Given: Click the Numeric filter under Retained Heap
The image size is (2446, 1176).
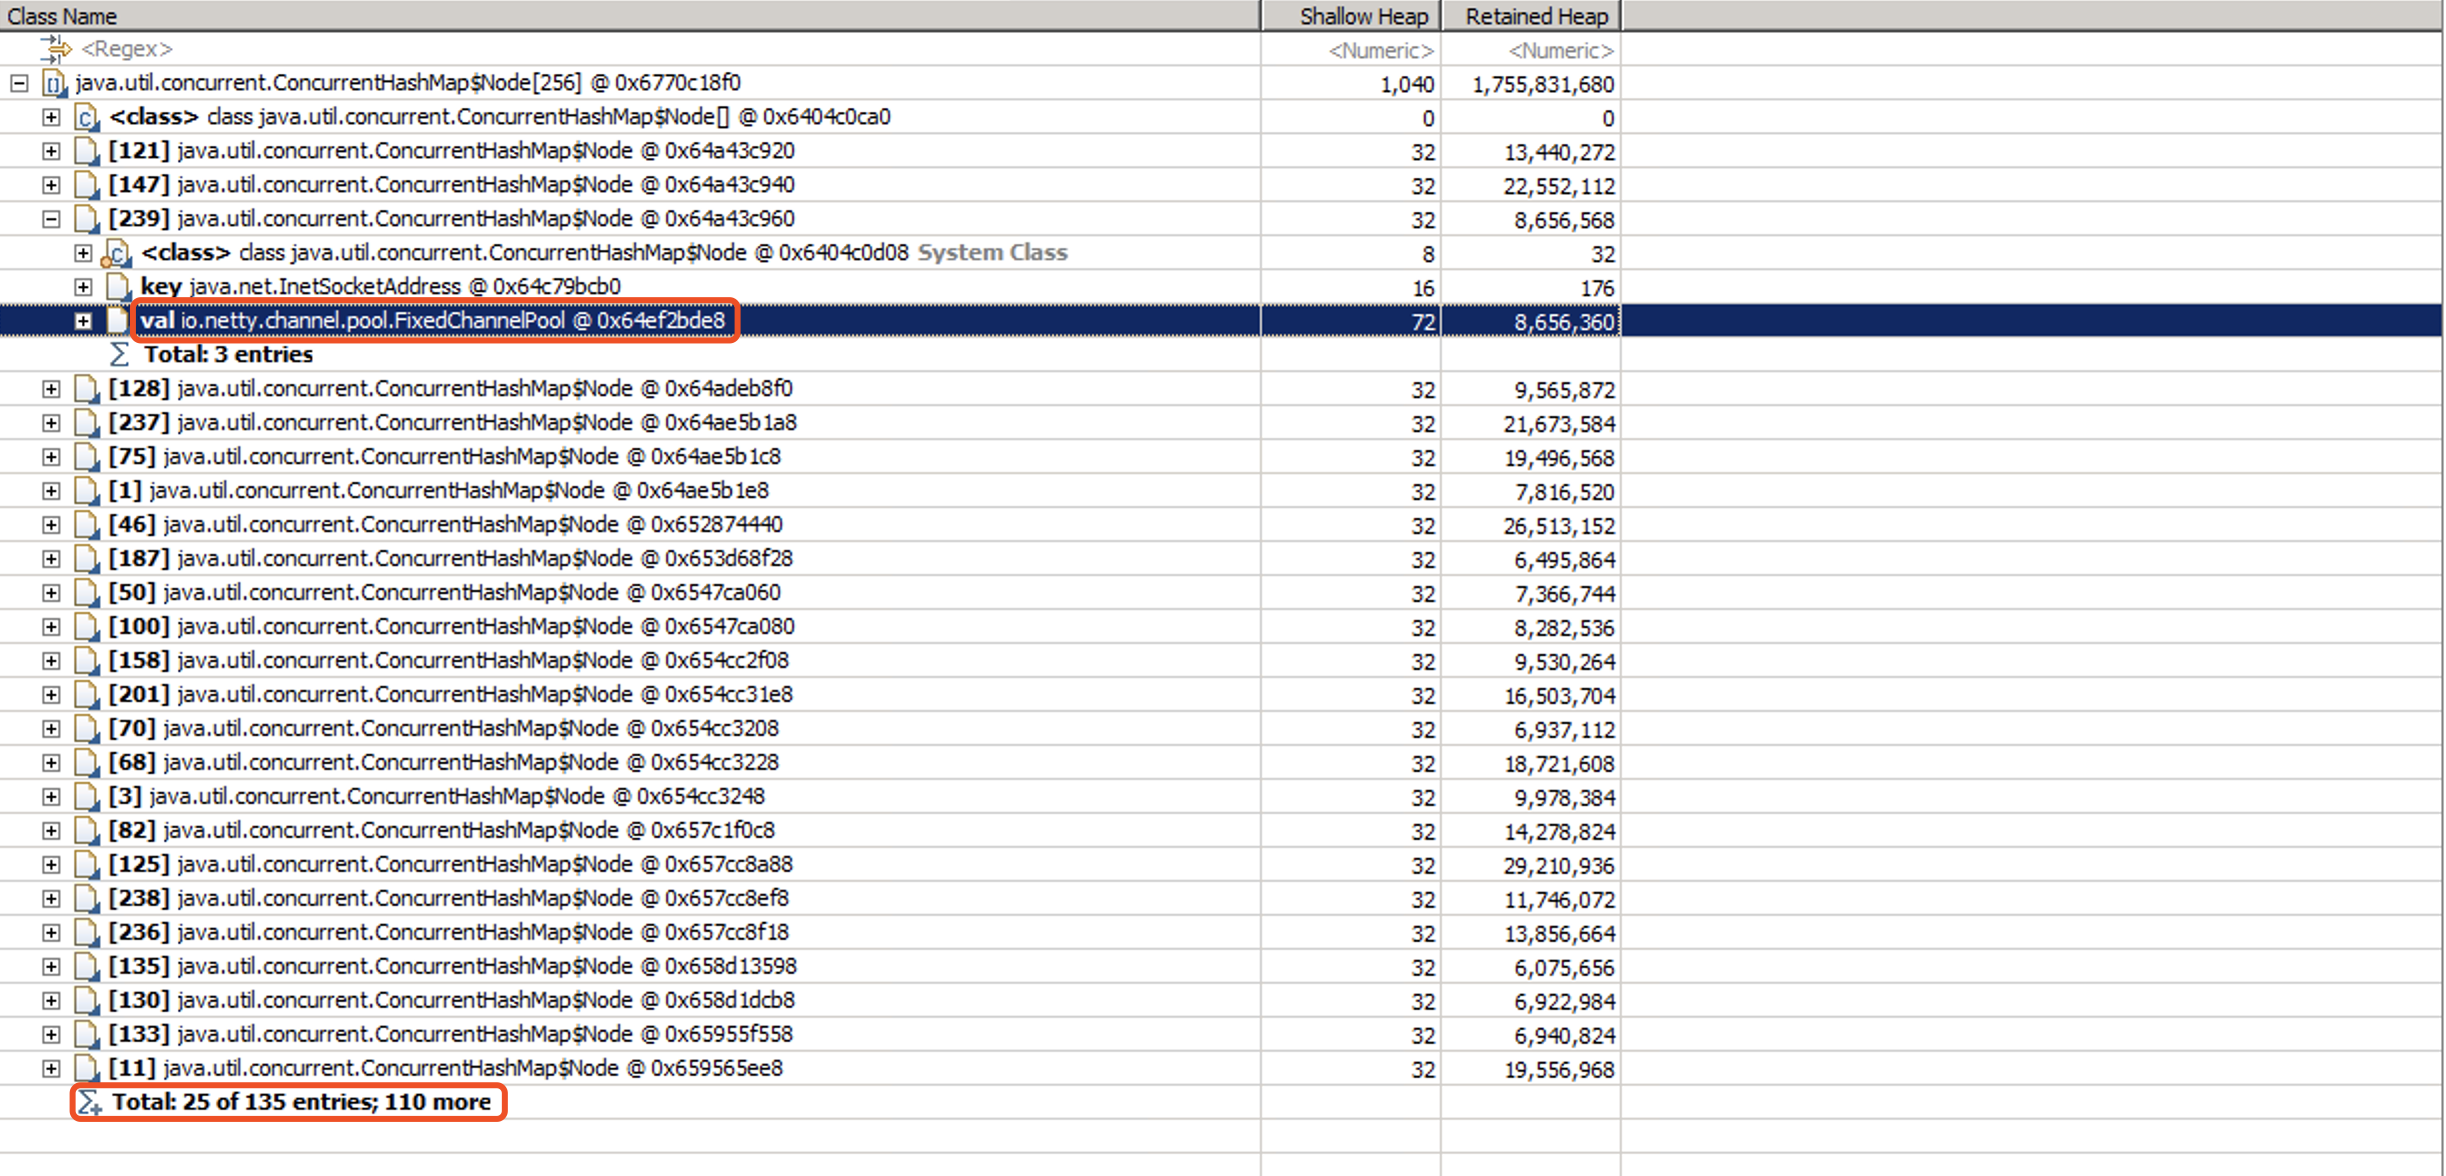Looking at the screenshot, I should (x=1531, y=50).
